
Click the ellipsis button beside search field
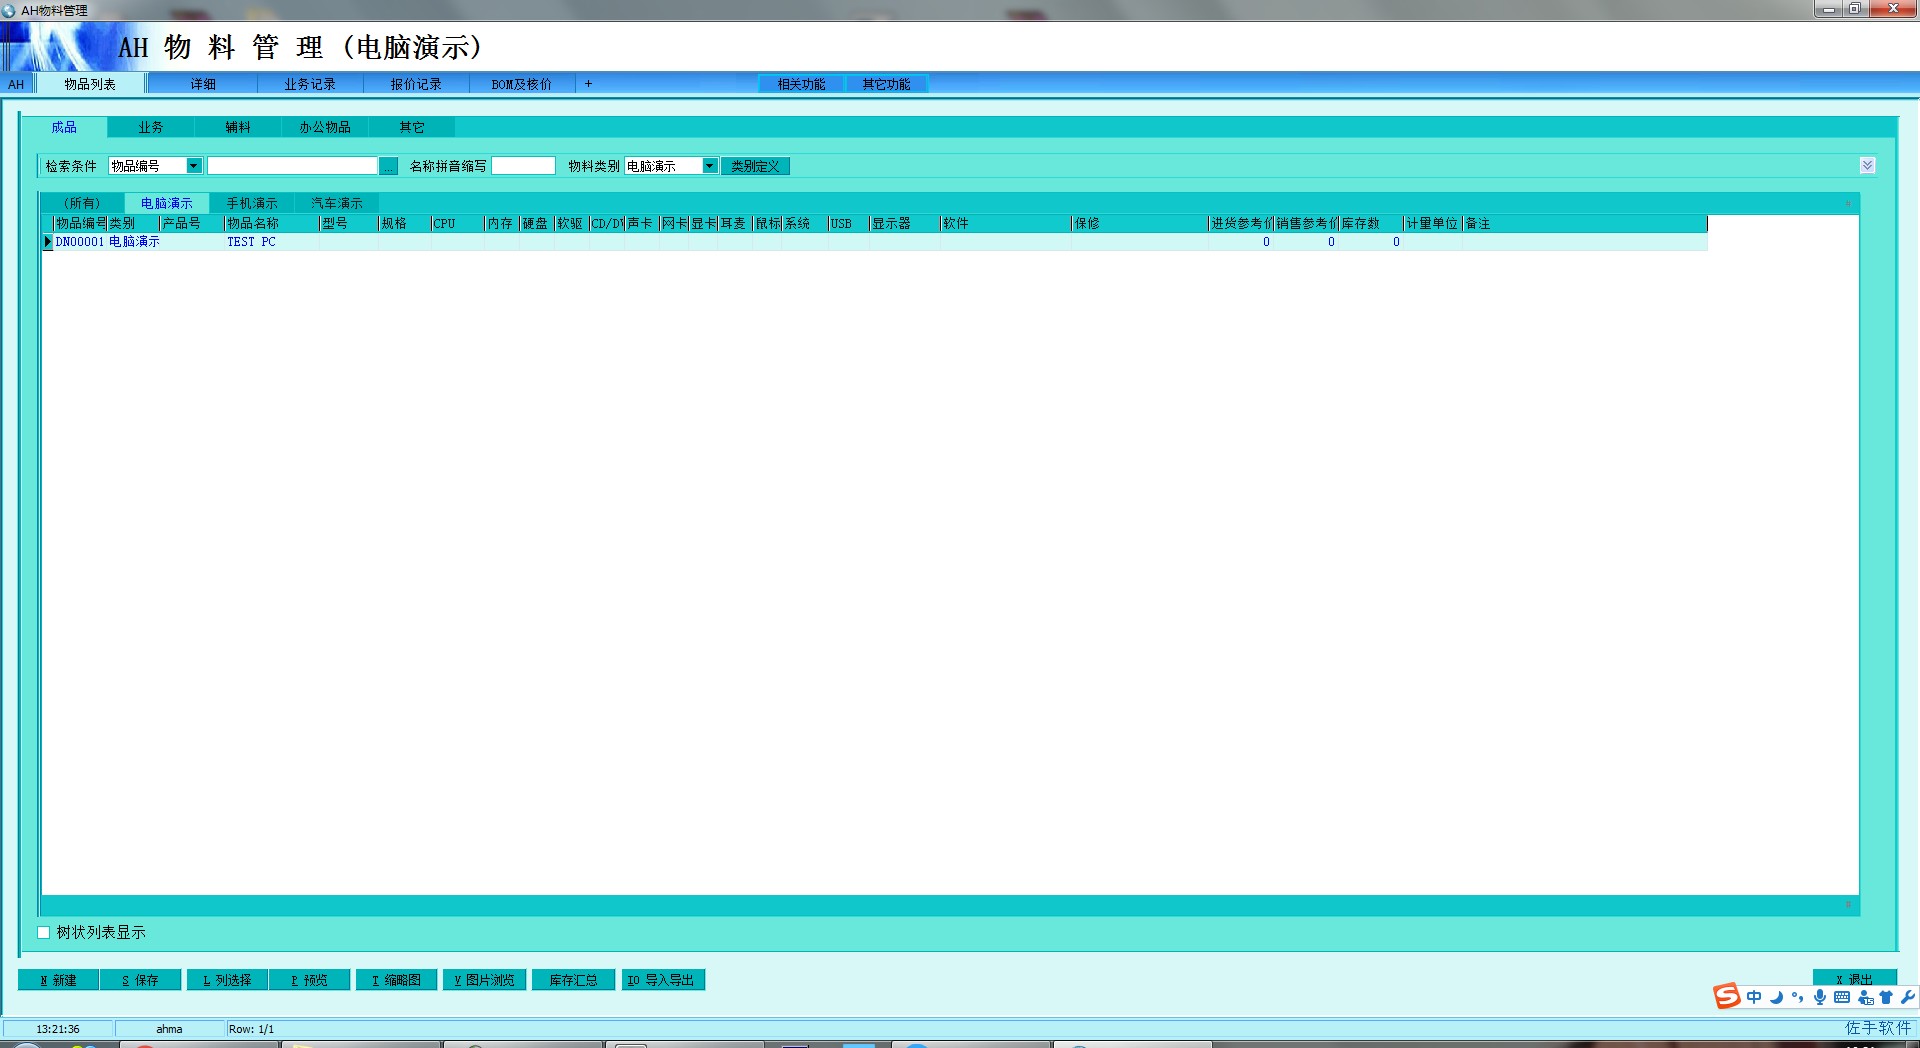pos(388,166)
